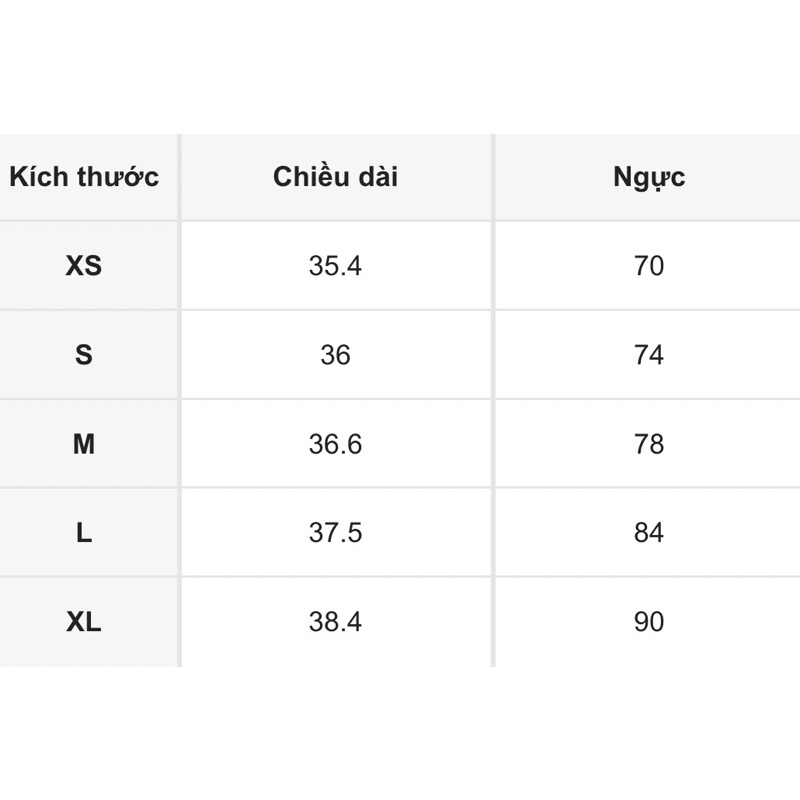Select the XL size row label
800x800 pixels.
84,622
